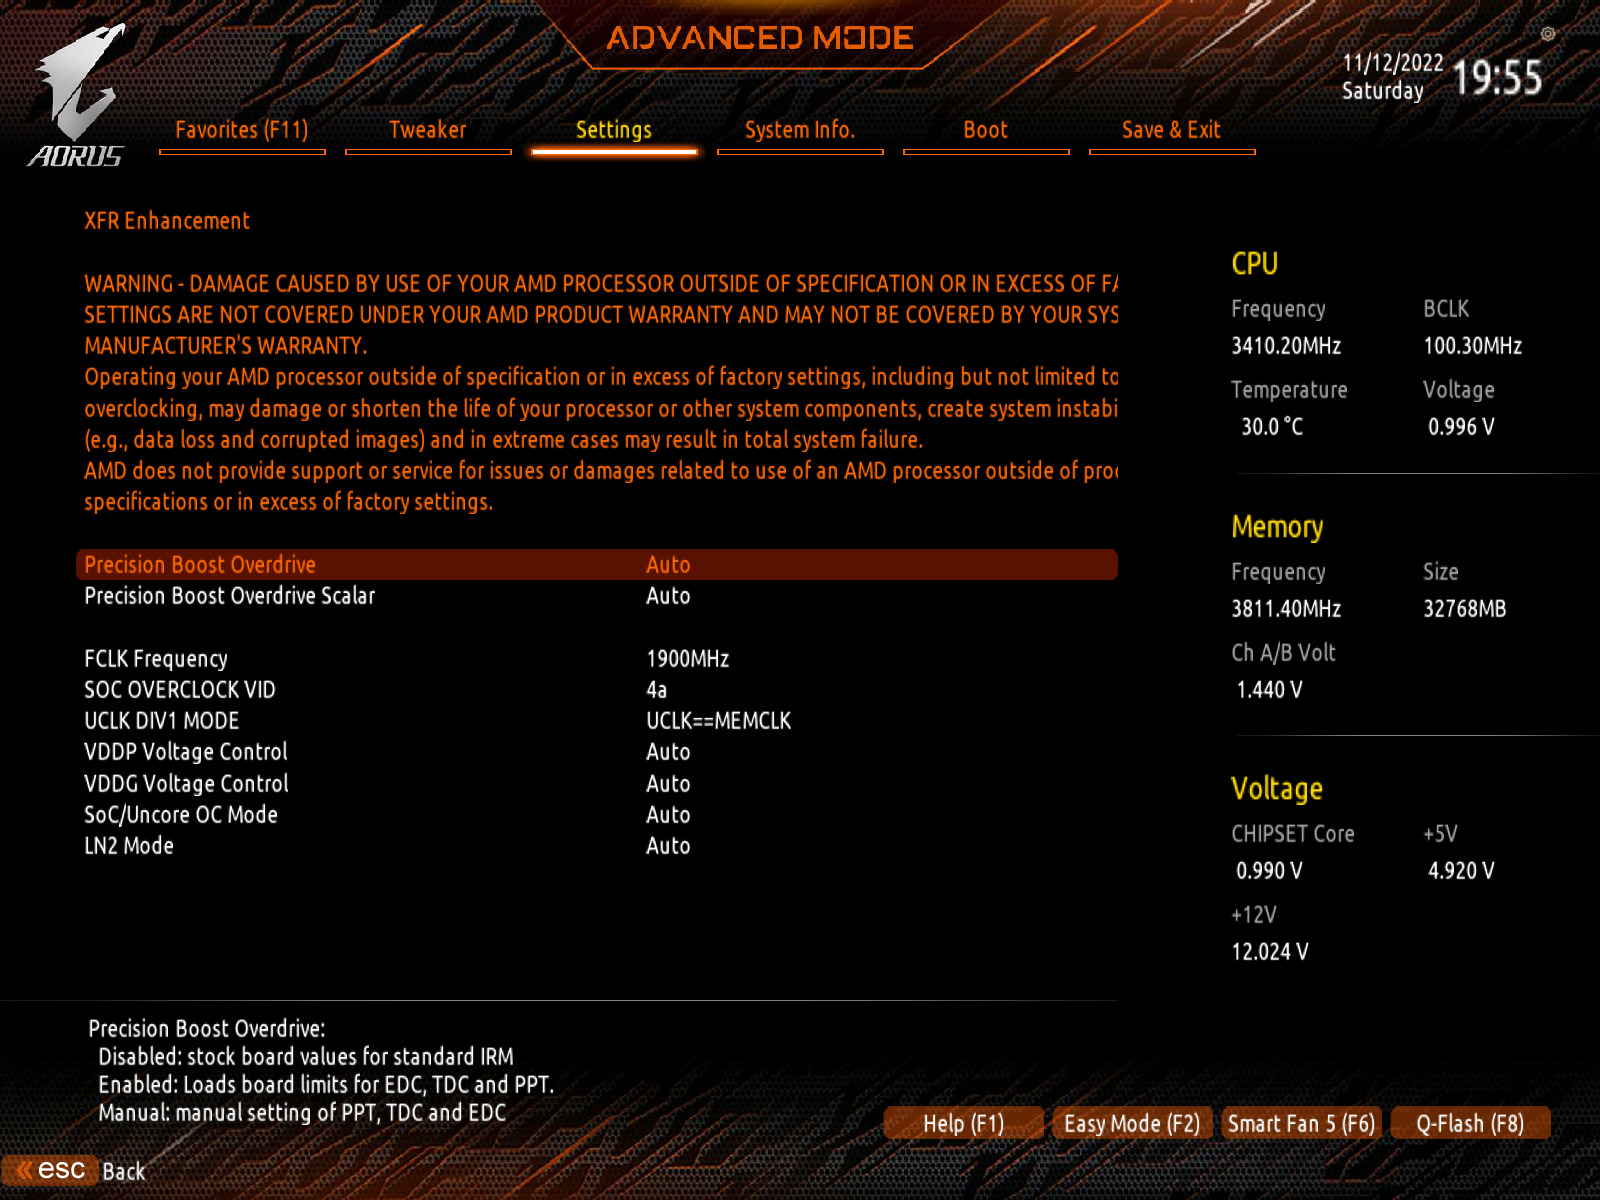The height and width of the screenshot is (1200, 1600).
Task: Click the Saturday day label
Action: (x=1382, y=91)
